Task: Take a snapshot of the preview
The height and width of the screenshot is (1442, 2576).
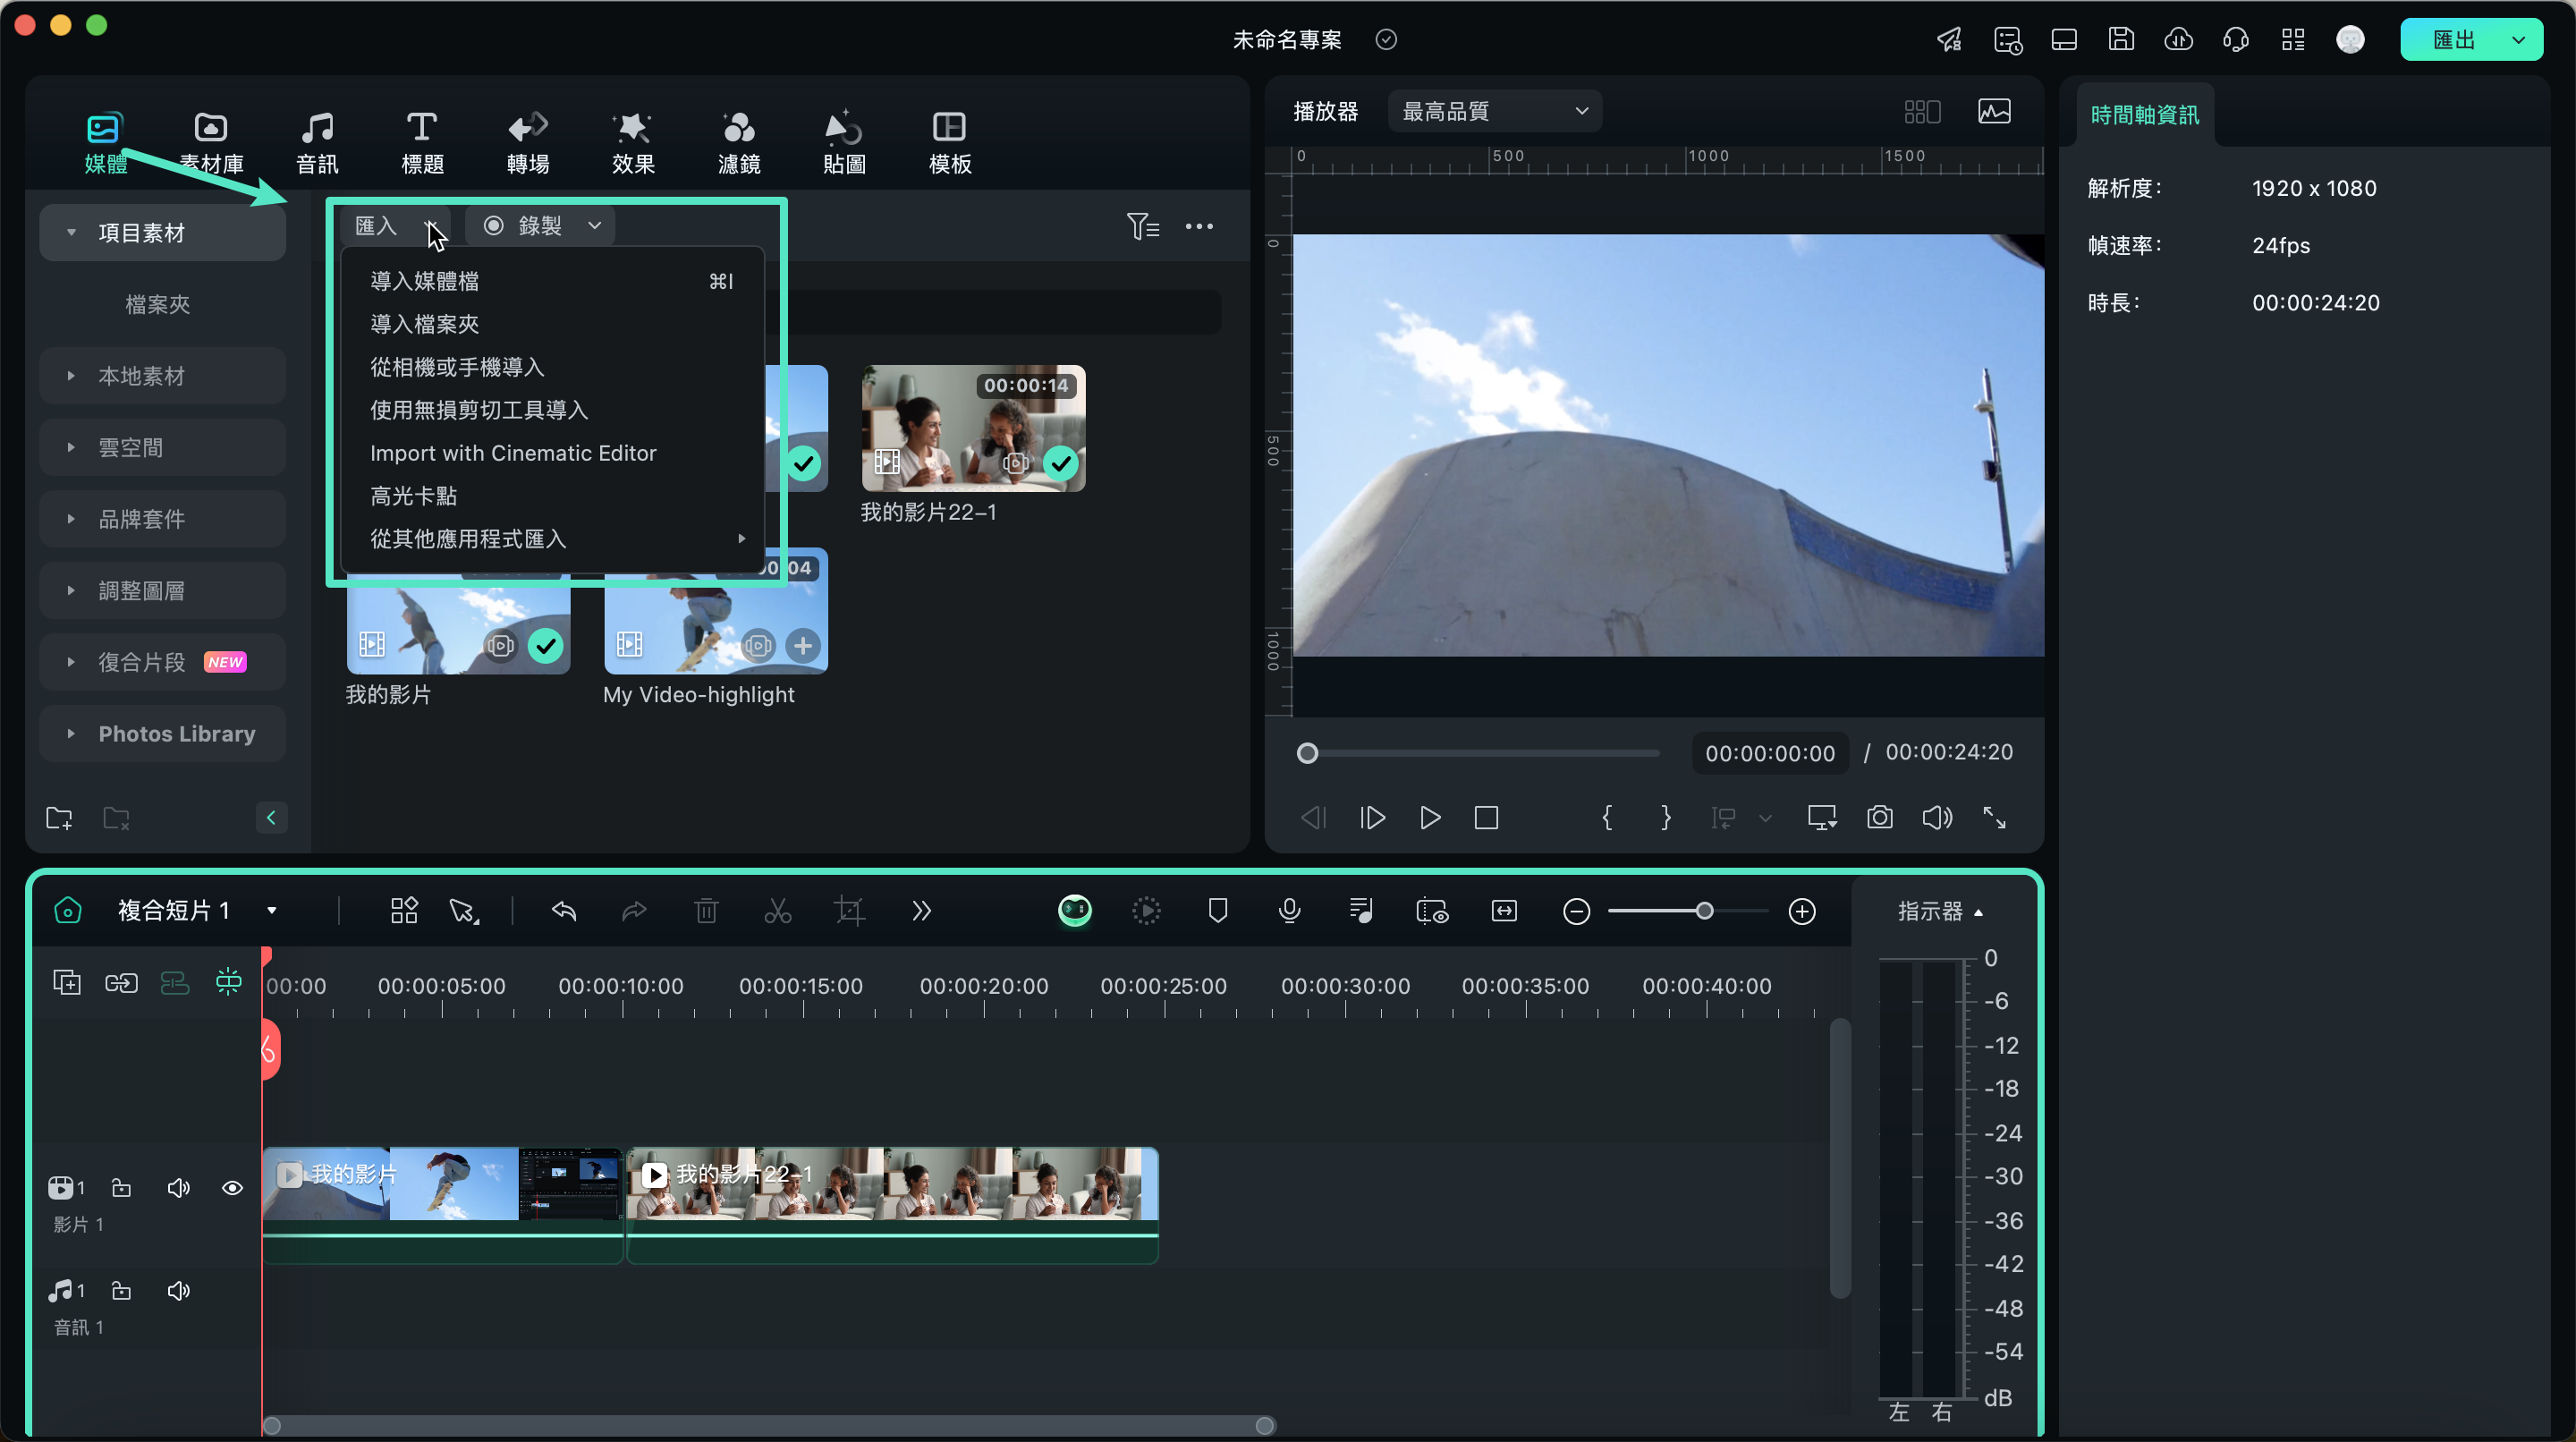Action: pyautogui.click(x=1879, y=817)
